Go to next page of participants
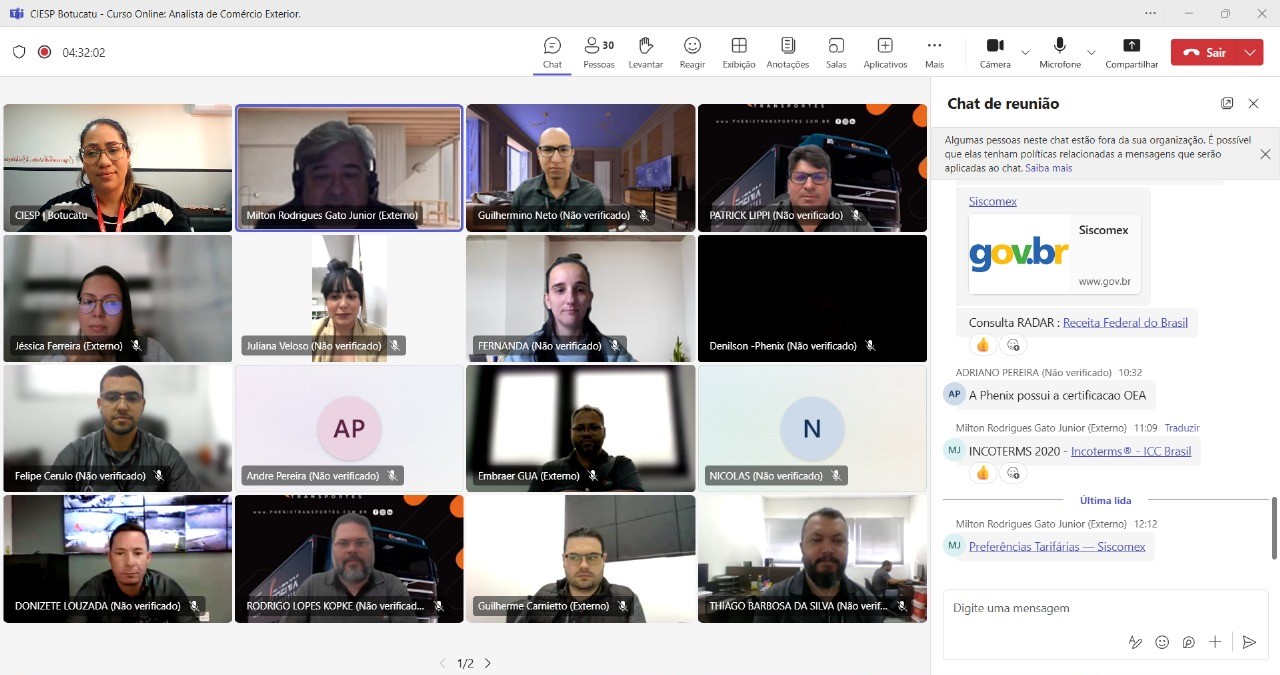 pos(488,663)
